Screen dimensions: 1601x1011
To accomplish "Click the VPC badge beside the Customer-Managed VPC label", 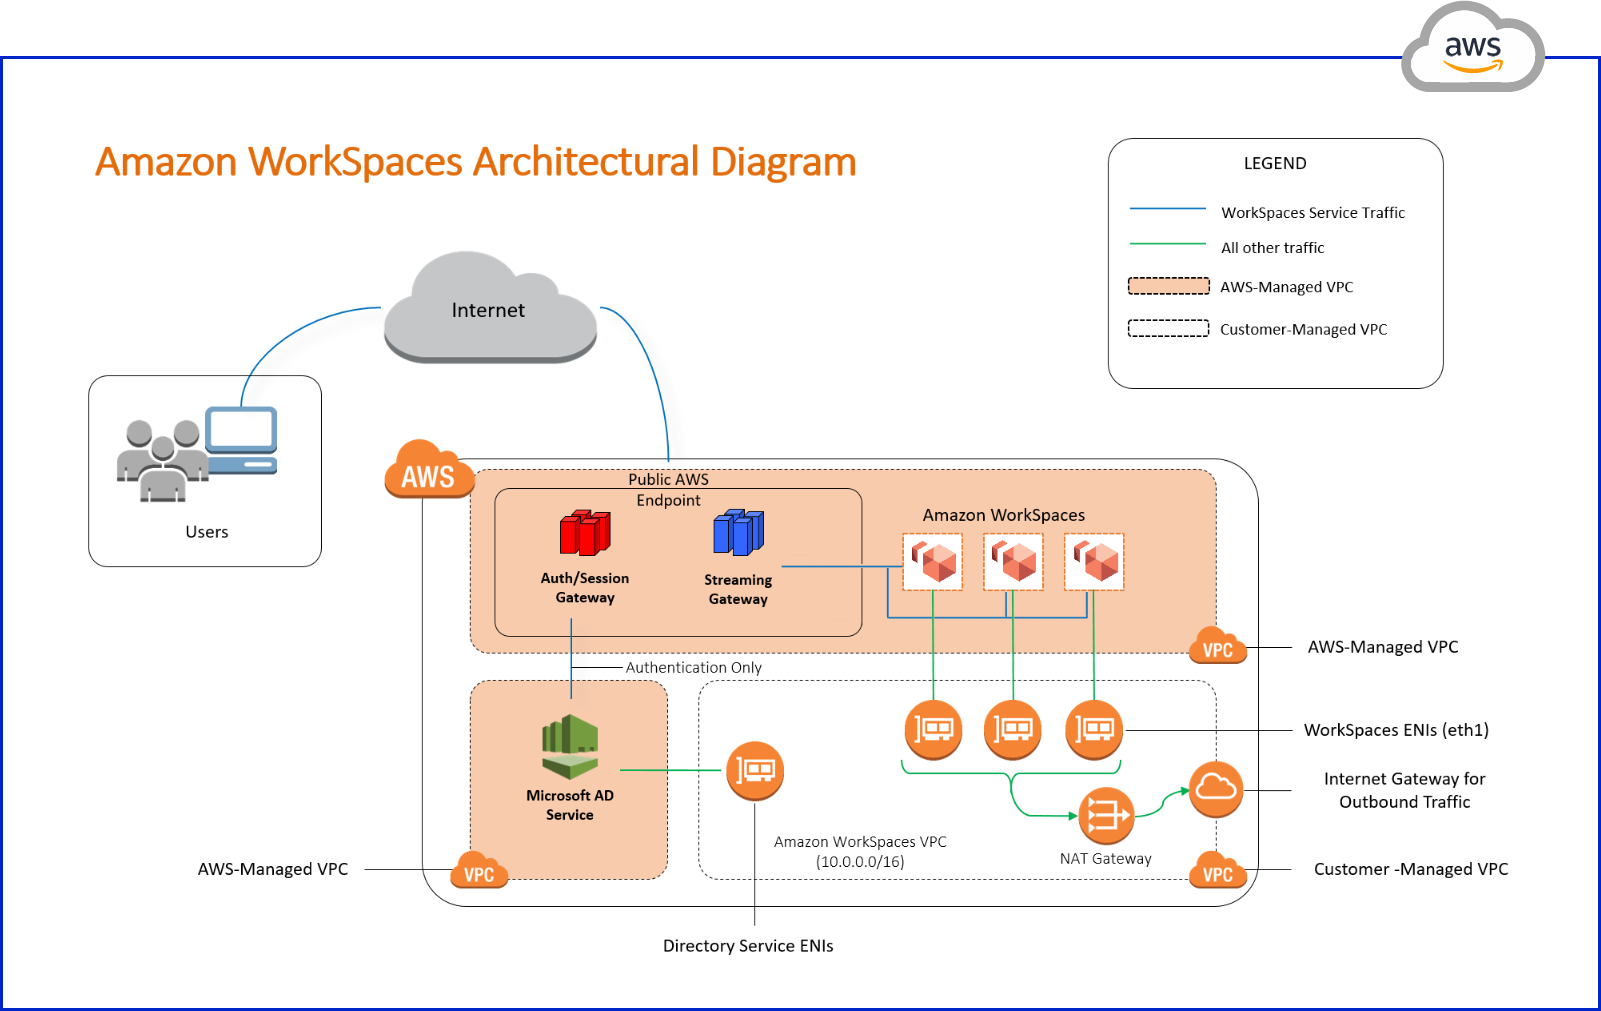I will click(1218, 871).
